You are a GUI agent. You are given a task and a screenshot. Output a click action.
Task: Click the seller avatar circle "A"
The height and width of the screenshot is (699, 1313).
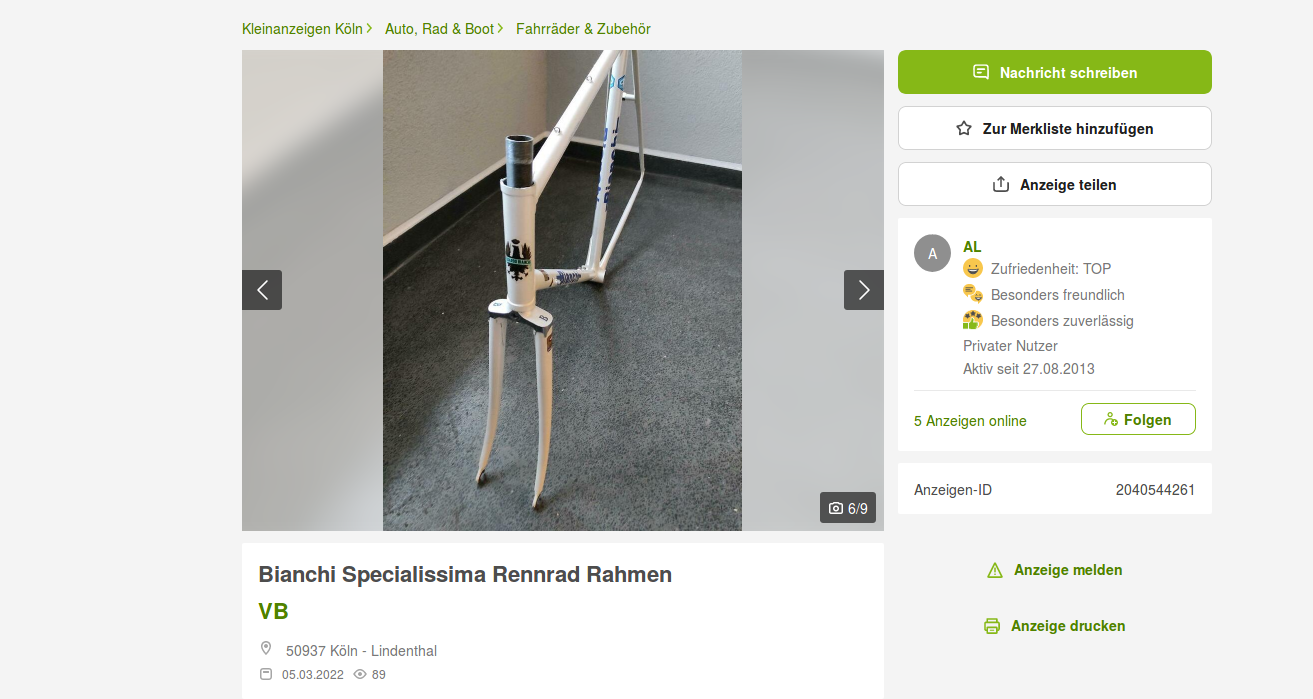coord(932,253)
